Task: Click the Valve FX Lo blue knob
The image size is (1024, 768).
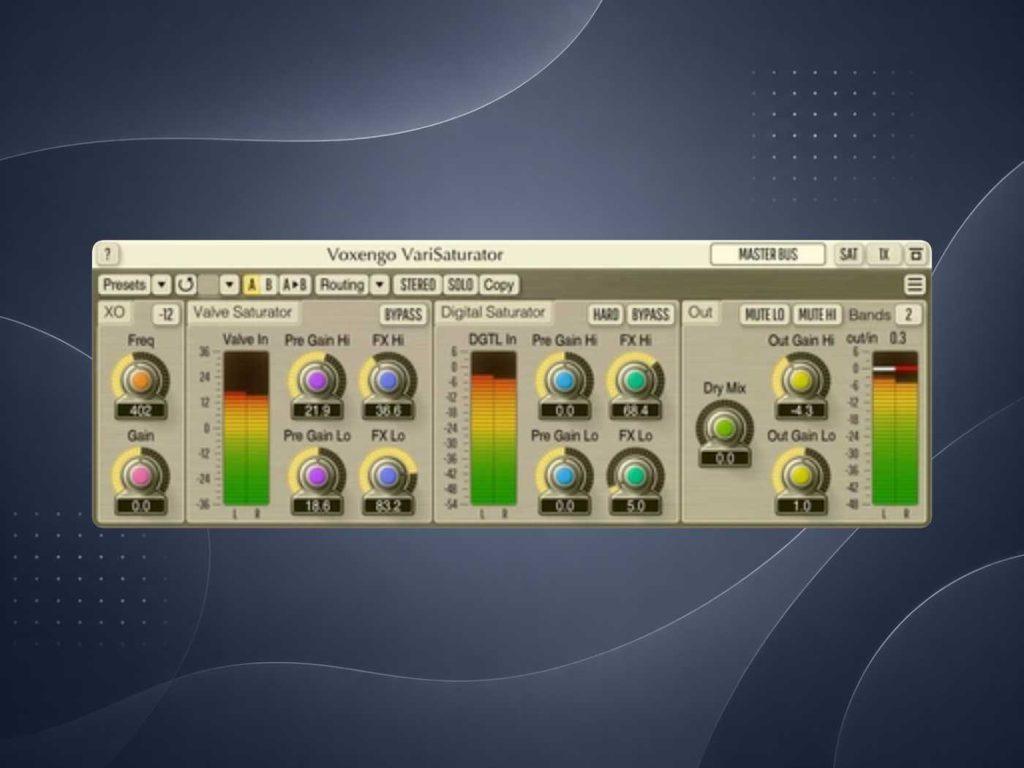Action: click(388, 475)
